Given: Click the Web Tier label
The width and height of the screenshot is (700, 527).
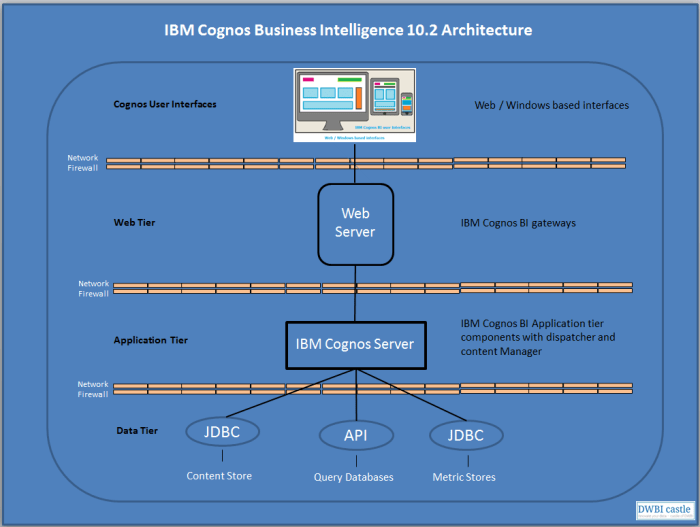Looking at the screenshot, I should pos(134,223).
